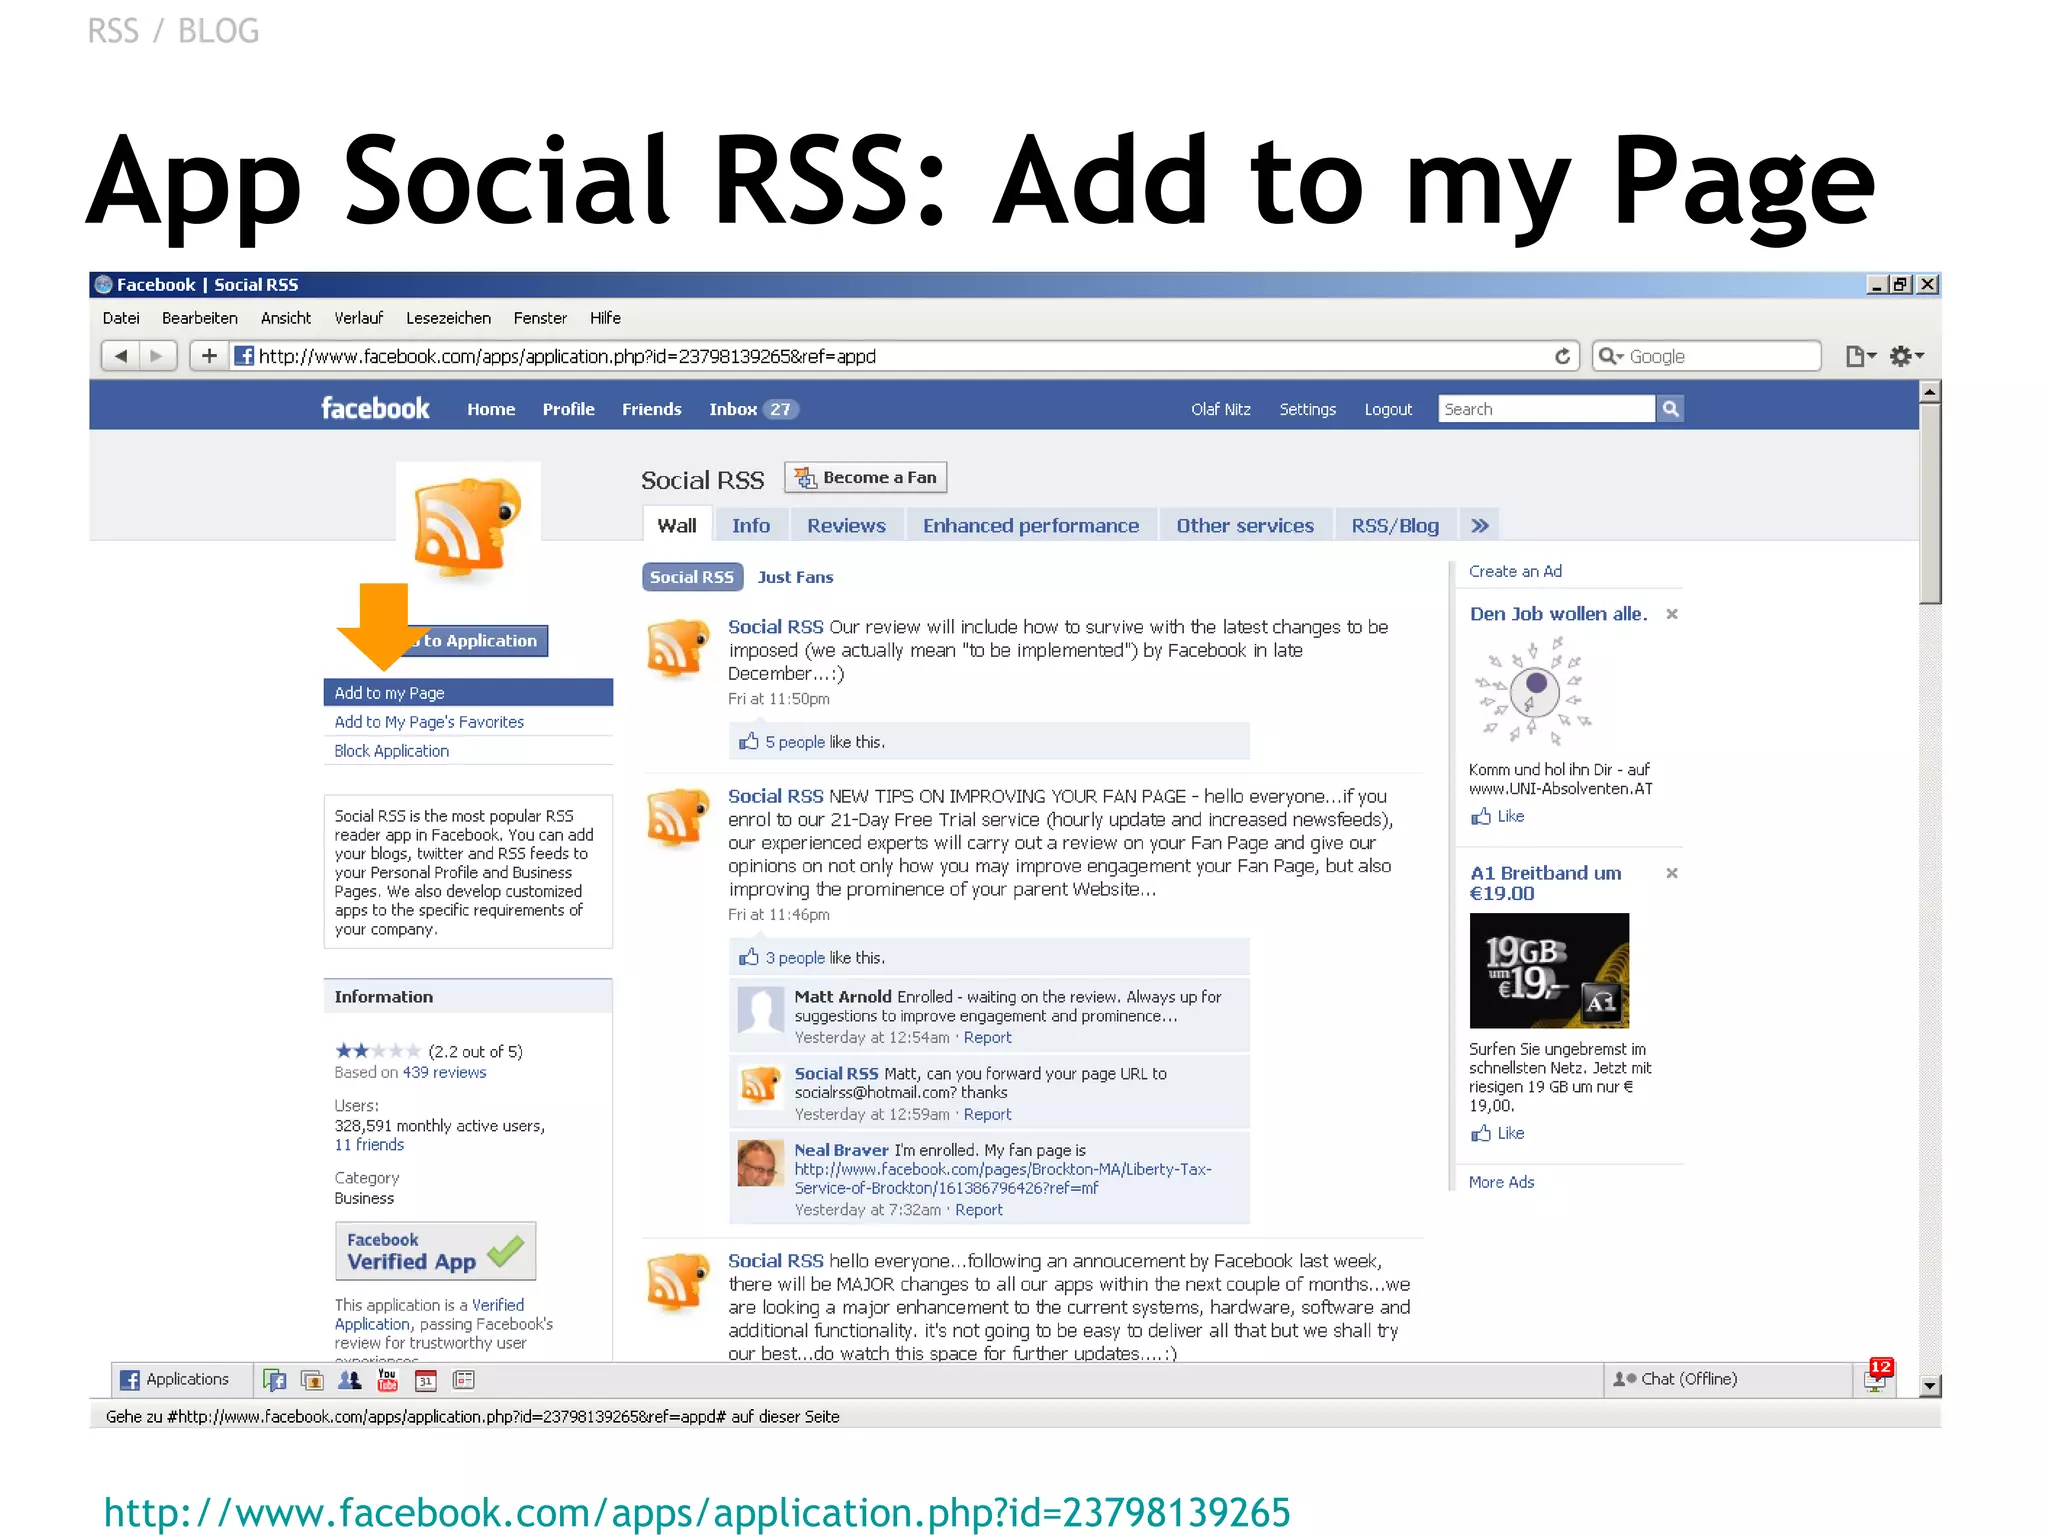Close the A1 Breitband ad
This screenshot has height=1536, width=2048.
1672,873
